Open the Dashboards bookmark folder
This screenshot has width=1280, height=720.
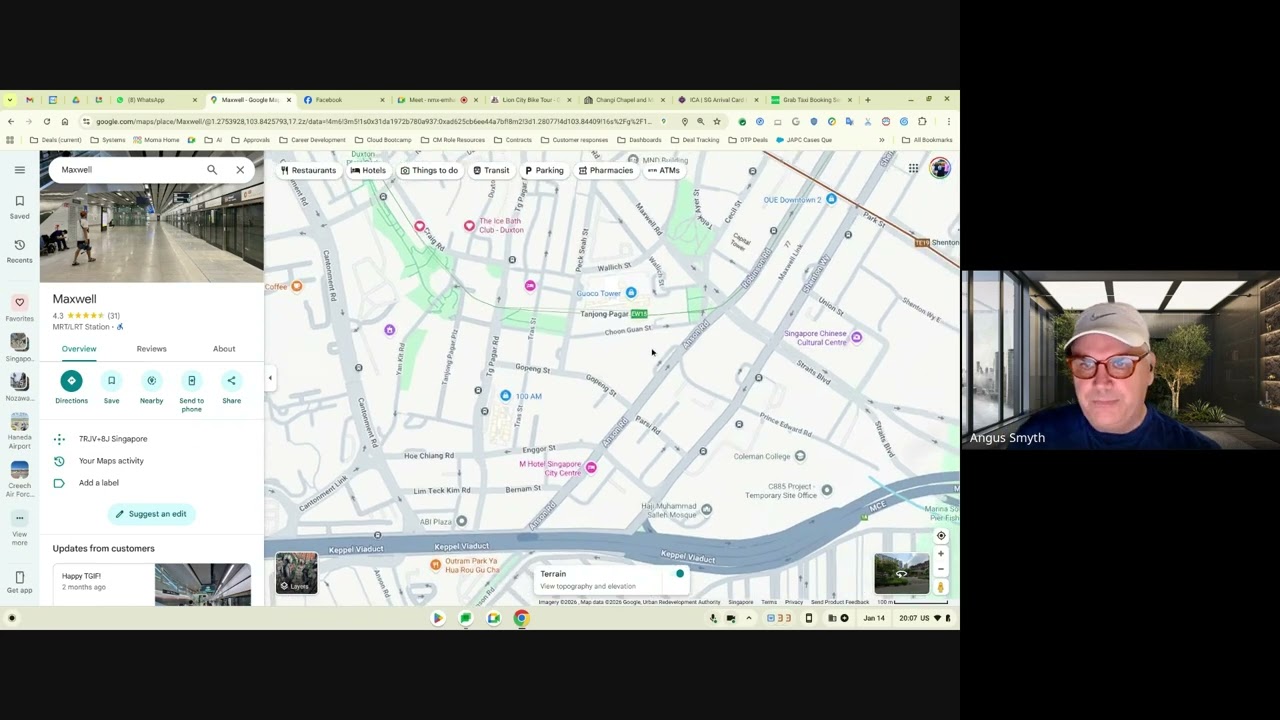pyautogui.click(x=638, y=140)
